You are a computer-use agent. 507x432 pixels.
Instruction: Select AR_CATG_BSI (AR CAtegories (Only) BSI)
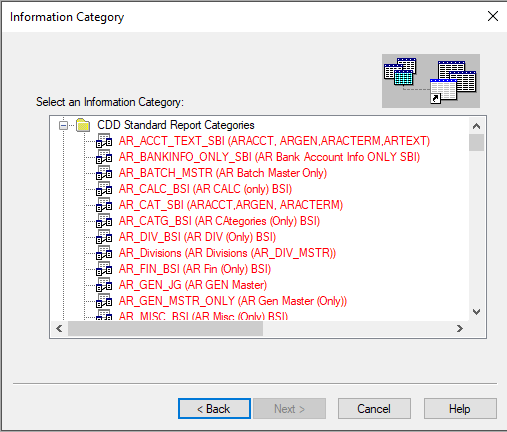tap(219, 221)
